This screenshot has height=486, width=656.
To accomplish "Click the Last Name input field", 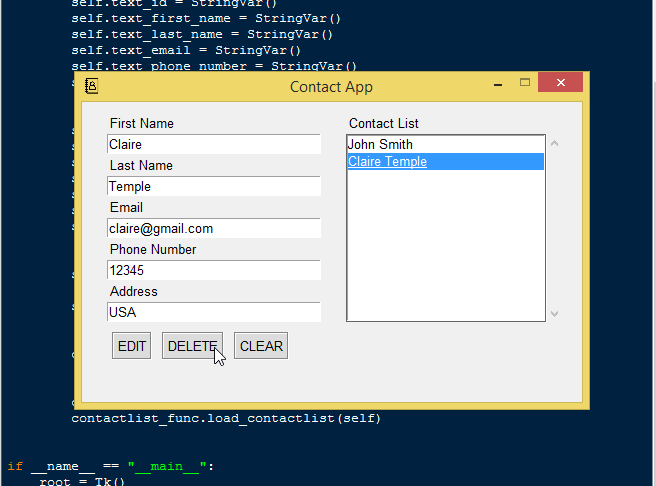I will 213,187.
